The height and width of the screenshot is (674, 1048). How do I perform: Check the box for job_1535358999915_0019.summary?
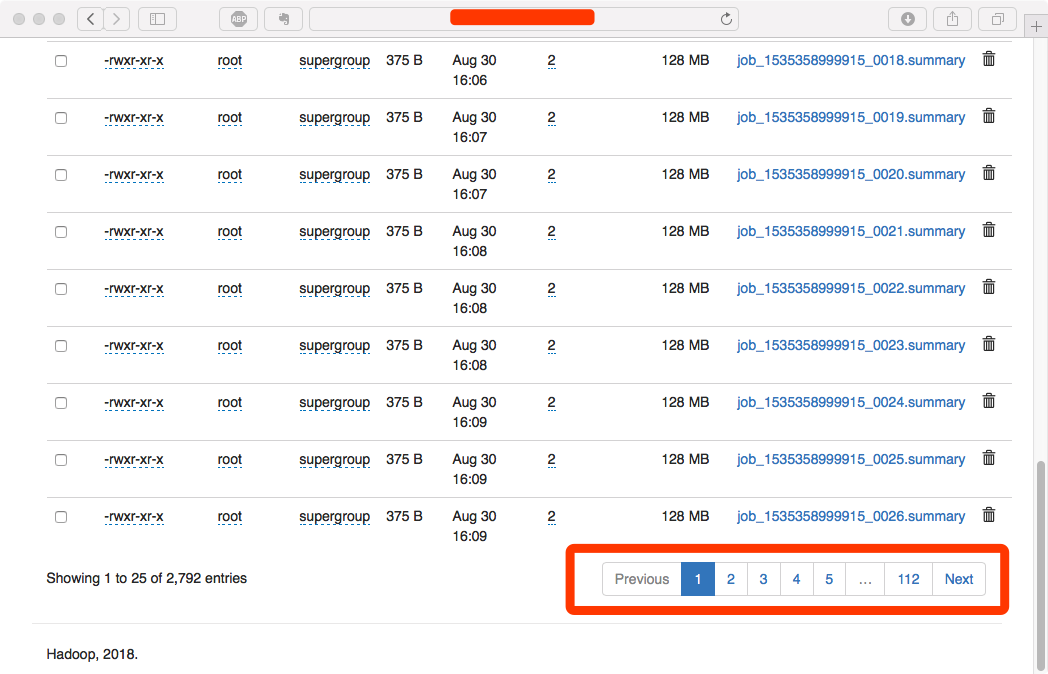(x=61, y=118)
